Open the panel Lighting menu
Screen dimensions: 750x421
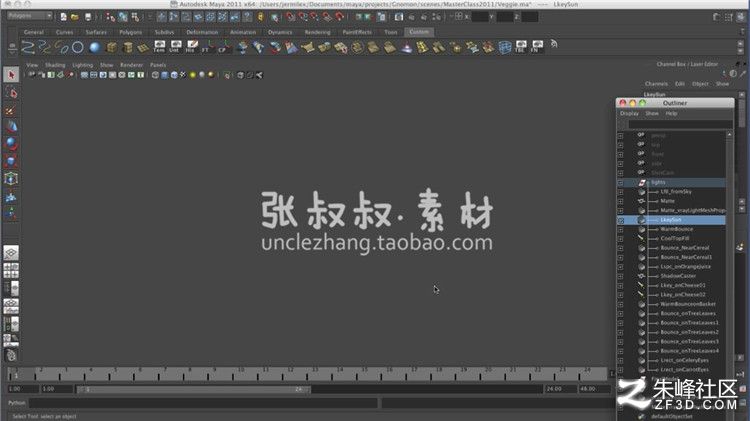click(83, 65)
